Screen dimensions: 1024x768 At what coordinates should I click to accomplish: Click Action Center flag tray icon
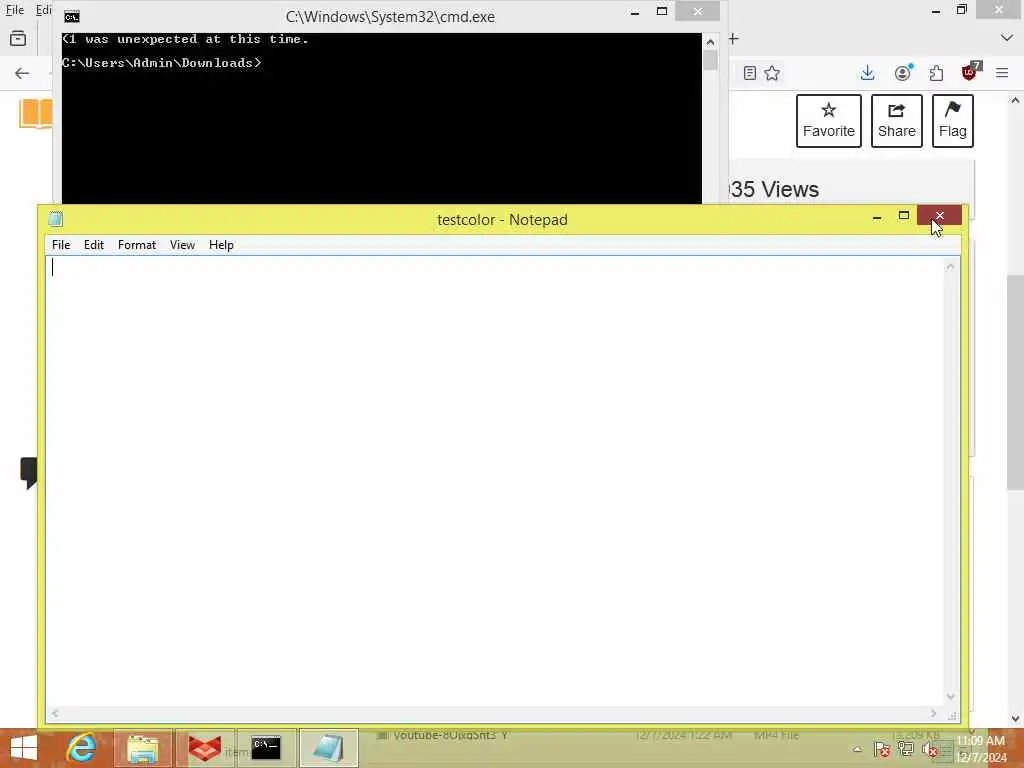pos(882,749)
